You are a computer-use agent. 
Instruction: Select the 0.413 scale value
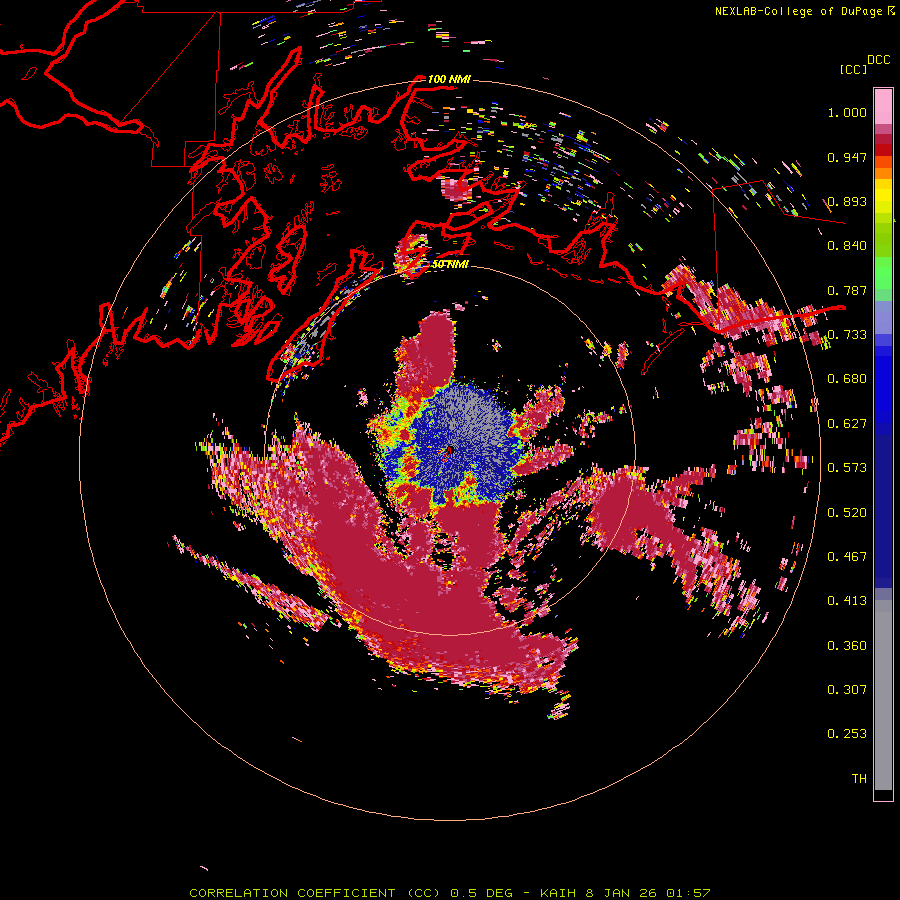pos(847,601)
